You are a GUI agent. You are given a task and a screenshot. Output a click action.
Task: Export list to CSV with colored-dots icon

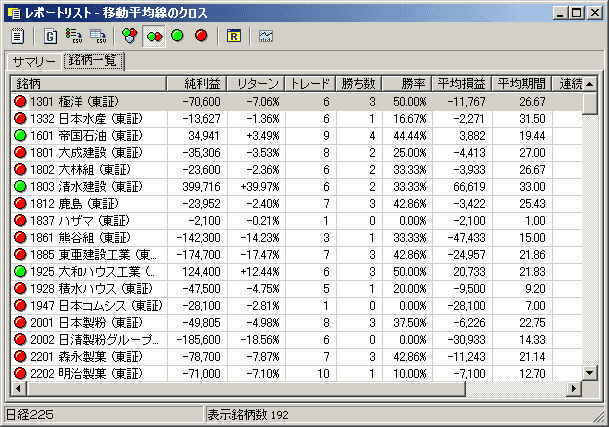click(x=74, y=36)
